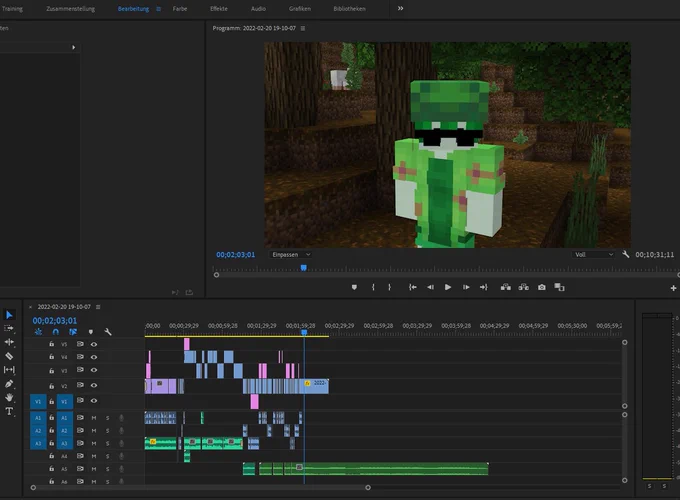680x500 pixels.
Task: Switch to Farbe workspace
Action: pos(180,9)
